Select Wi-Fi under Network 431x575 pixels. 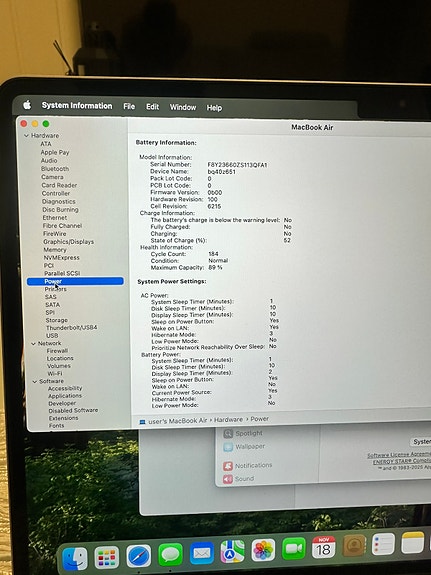pos(55,373)
